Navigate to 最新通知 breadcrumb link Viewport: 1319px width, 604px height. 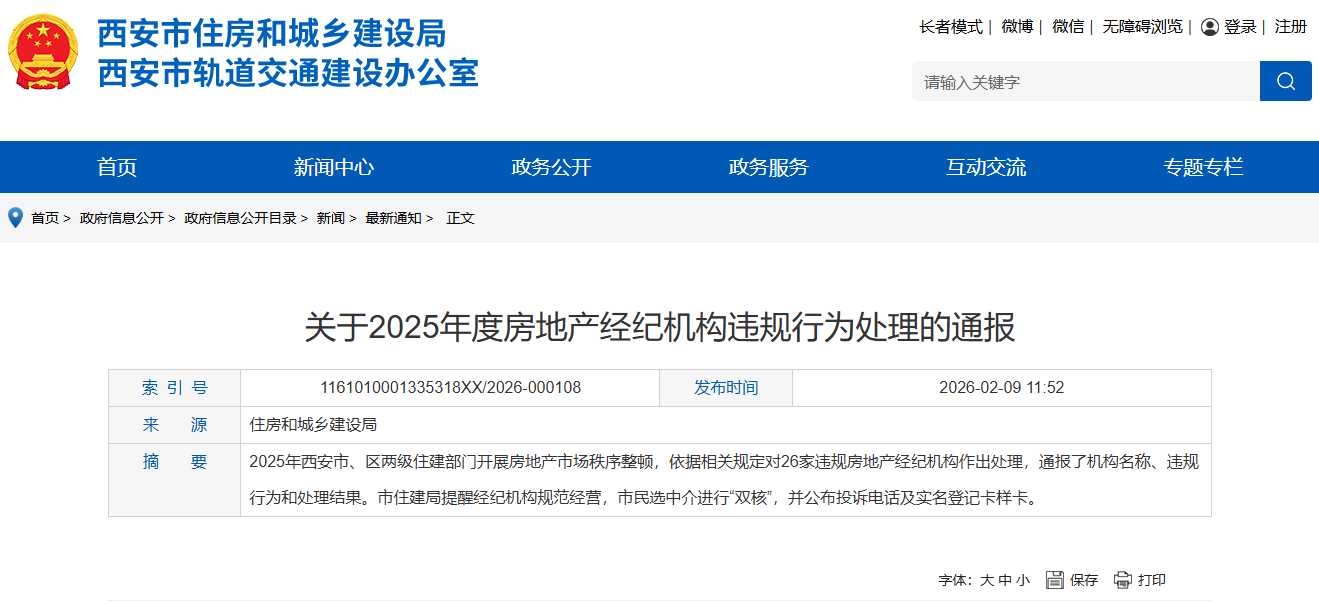tap(393, 218)
